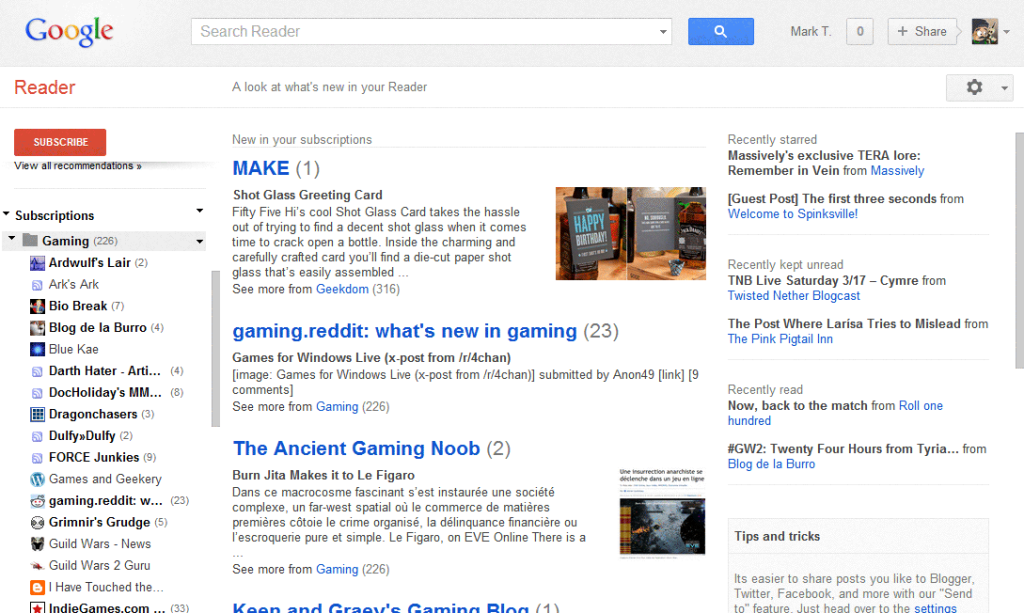Screen dimensions: 1024x613
Task: Collapse the Gaming folder triangle
Action: click(12, 239)
